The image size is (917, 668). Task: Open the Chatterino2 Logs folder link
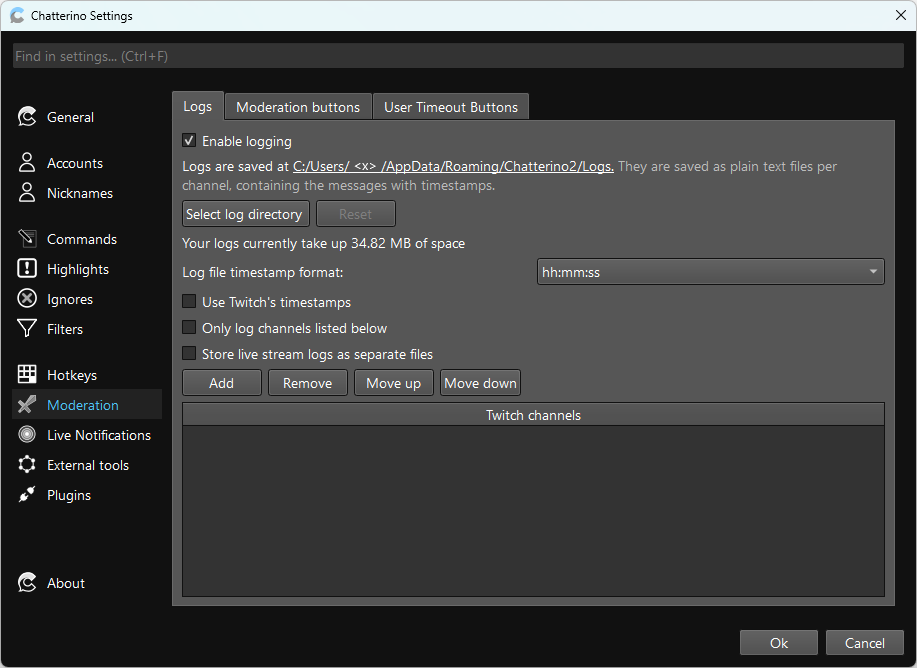[x=453, y=166]
